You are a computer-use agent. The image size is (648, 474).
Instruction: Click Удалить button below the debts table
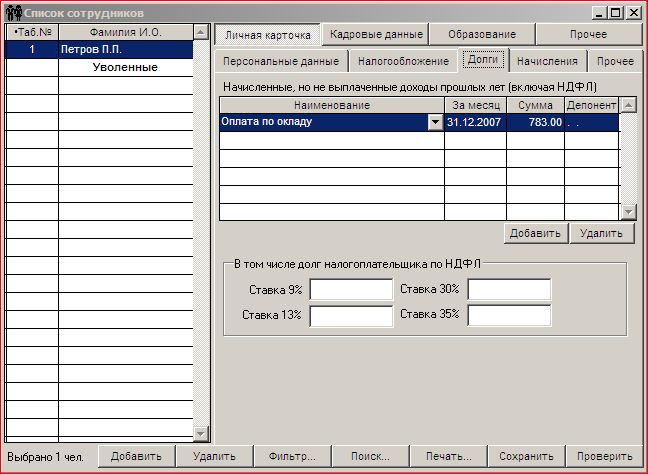coord(602,234)
